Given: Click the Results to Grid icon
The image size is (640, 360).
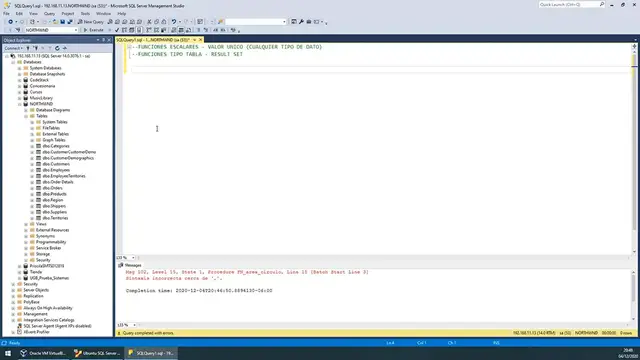Looking at the screenshot, I should [x=181, y=30].
